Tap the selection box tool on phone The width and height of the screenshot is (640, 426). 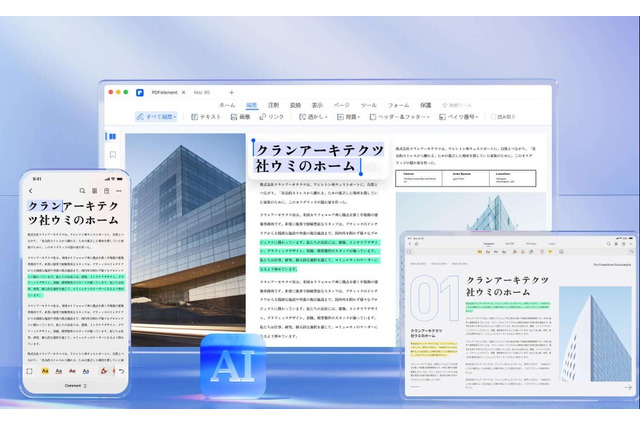29,371
